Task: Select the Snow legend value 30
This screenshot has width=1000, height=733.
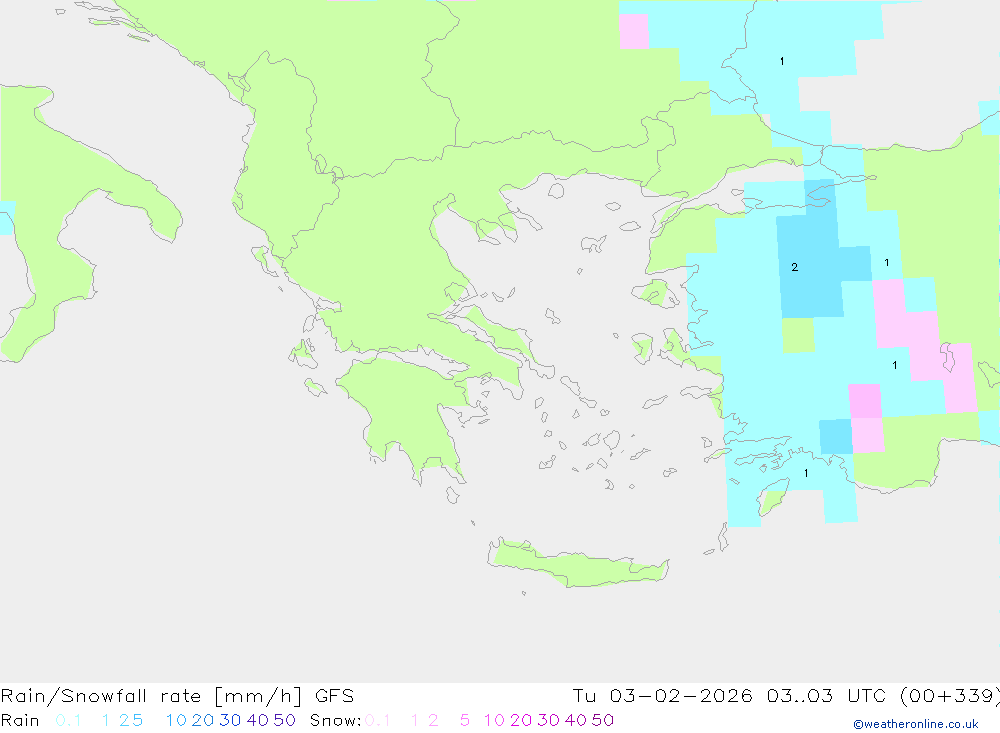Action: pyautogui.click(x=548, y=720)
